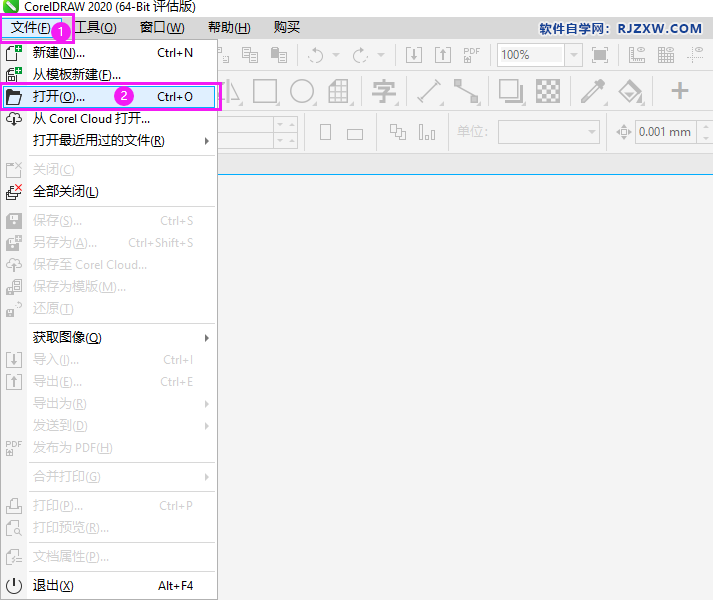Select the Text tool 字
The width and height of the screenshot is (713, 600).
[x=384, y=91]
